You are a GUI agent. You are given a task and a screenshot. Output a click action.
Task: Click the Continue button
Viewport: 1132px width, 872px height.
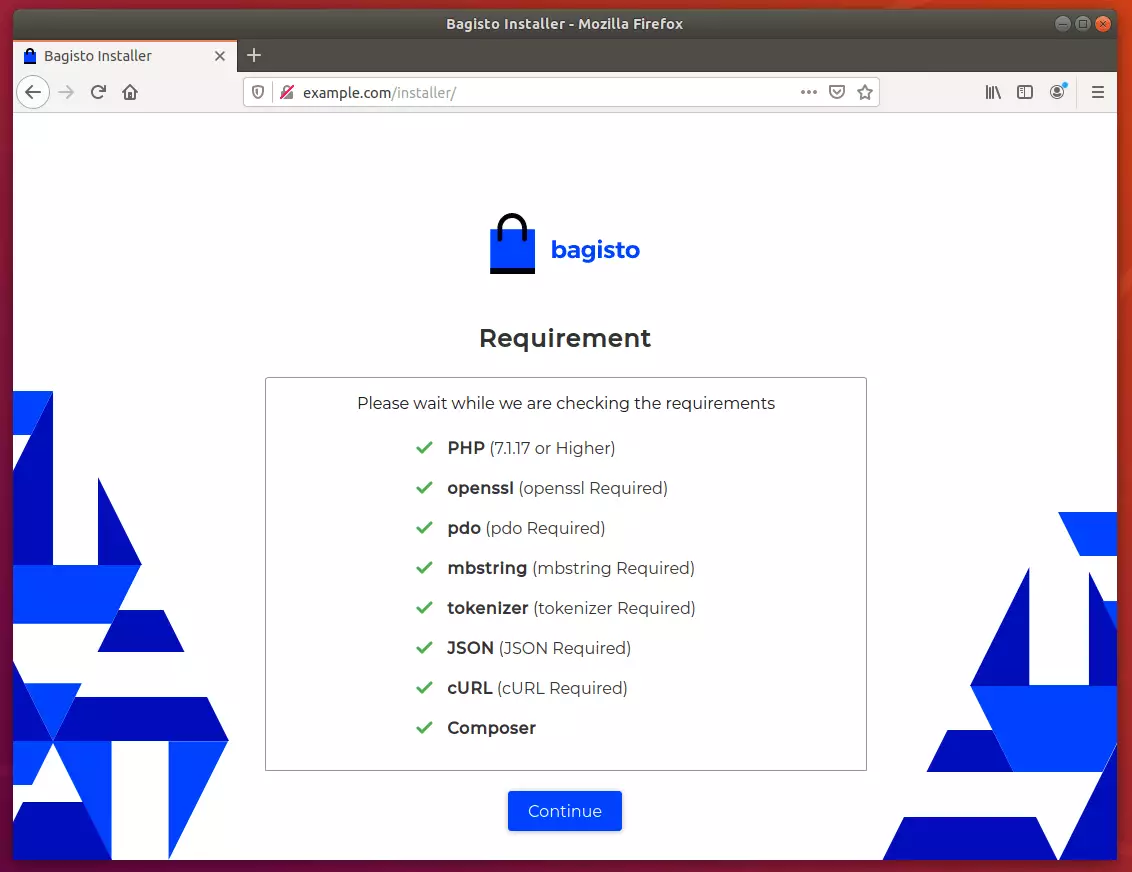click(565, 811)
